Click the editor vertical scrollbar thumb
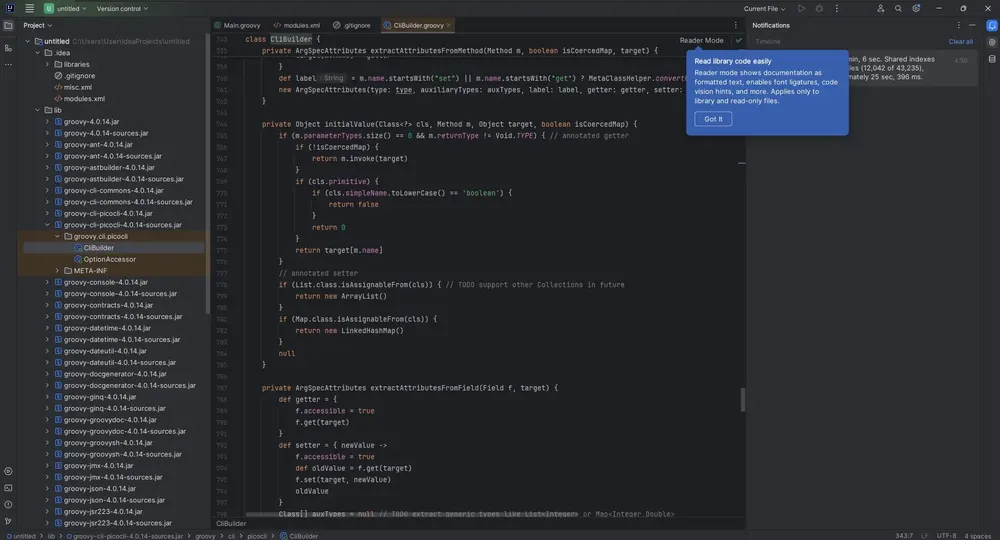The image size is (1000, 540). (742, 400)
